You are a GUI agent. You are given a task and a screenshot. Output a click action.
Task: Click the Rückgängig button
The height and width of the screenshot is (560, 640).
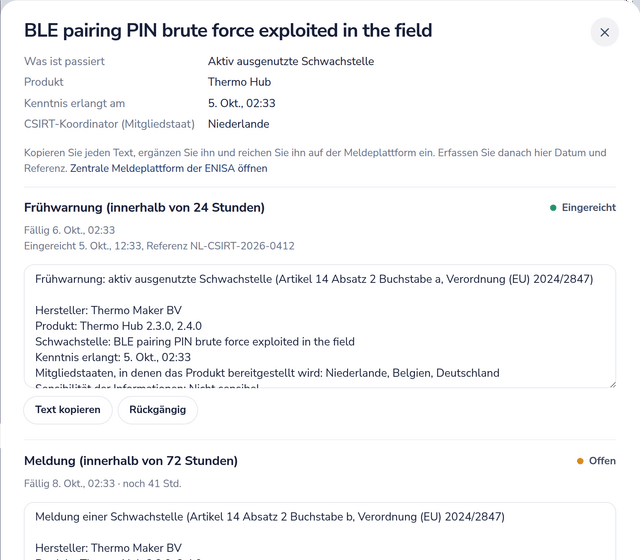158,410
